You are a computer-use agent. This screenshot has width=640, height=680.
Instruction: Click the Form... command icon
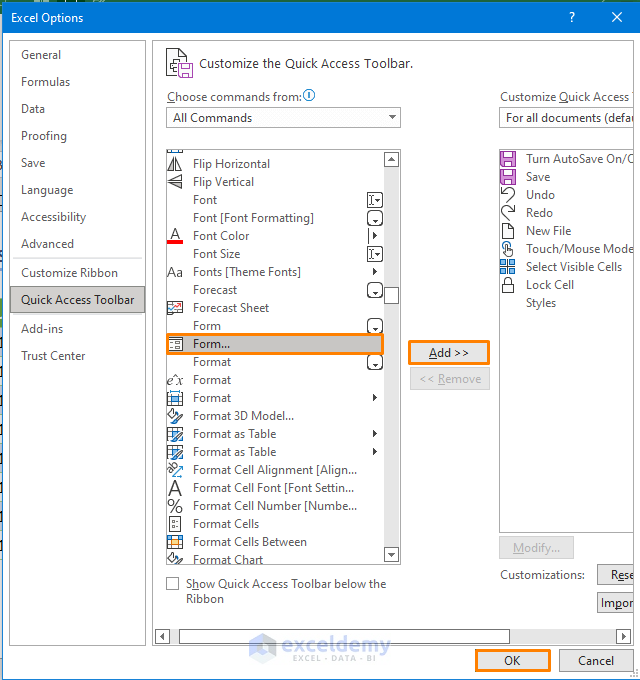(x=176, y=344)
